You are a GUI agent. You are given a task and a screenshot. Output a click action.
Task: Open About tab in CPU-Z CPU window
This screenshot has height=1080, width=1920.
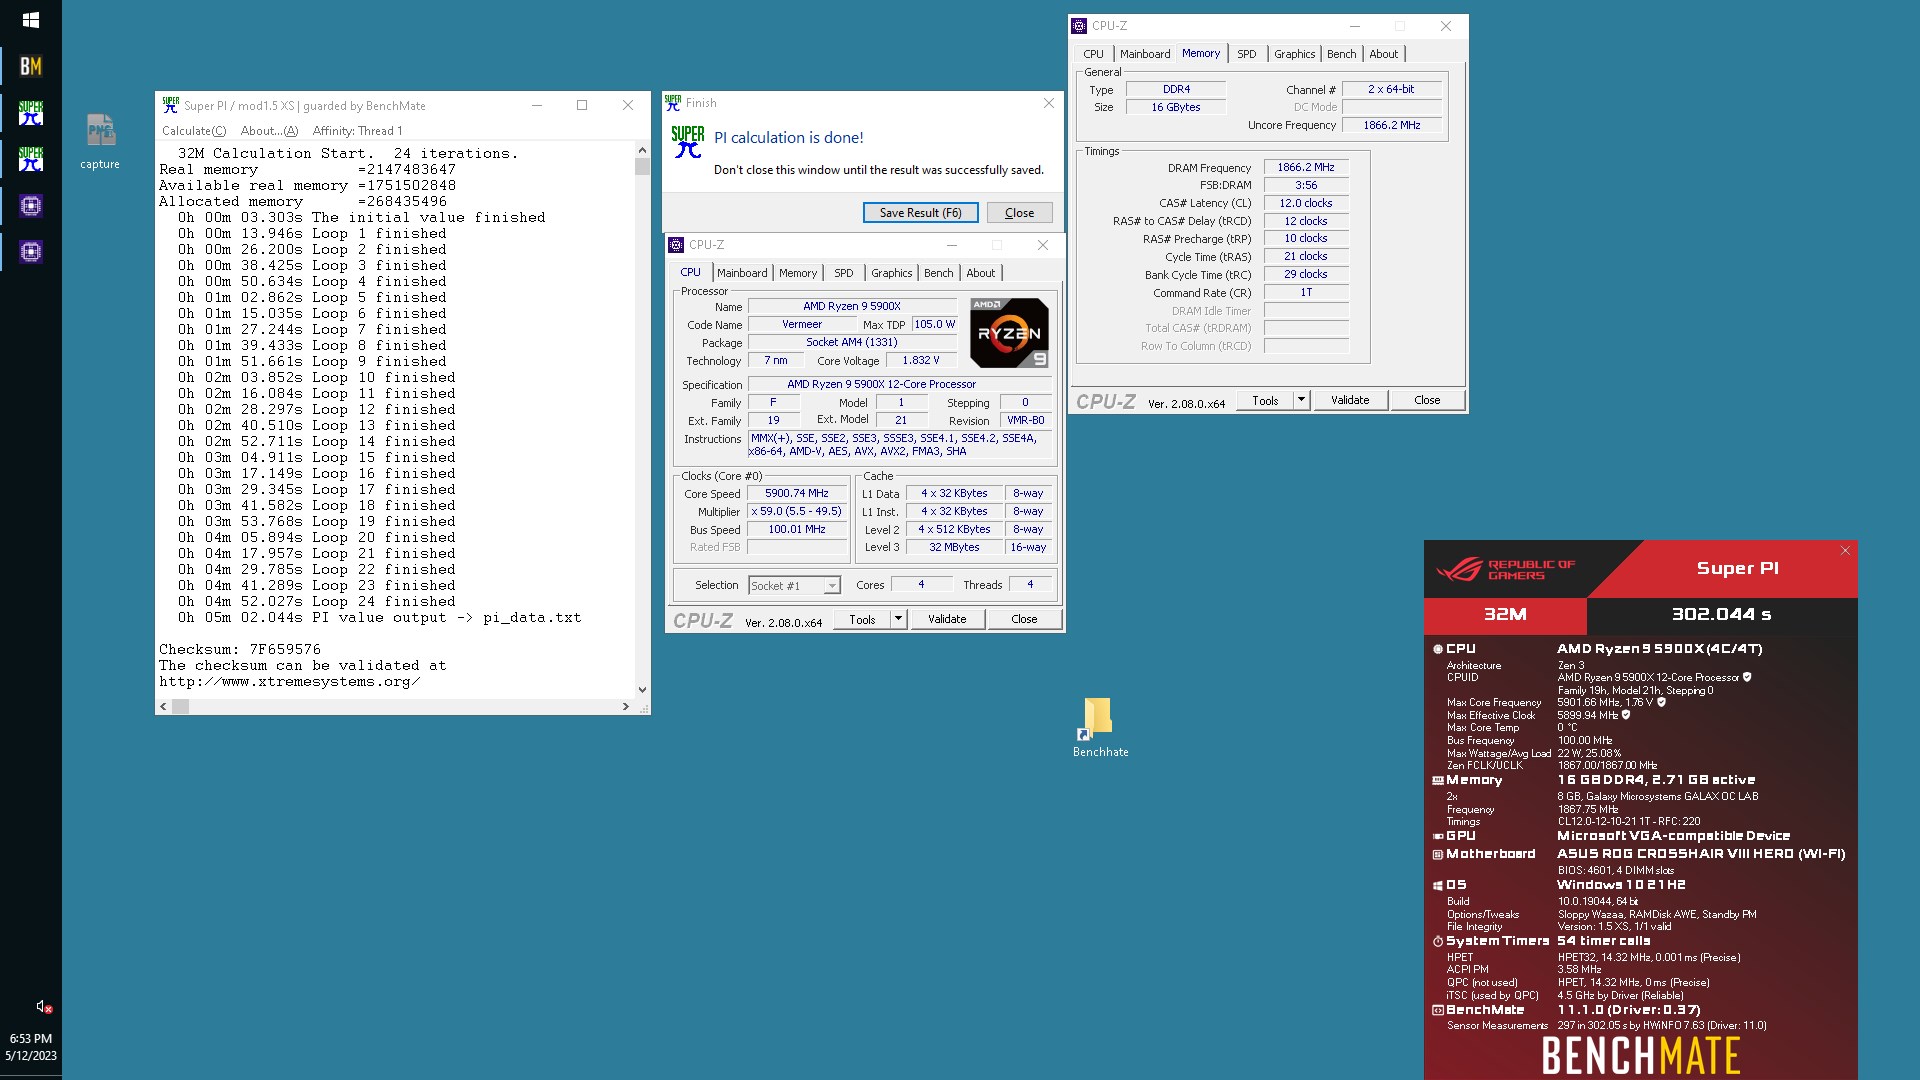(980, 273)
